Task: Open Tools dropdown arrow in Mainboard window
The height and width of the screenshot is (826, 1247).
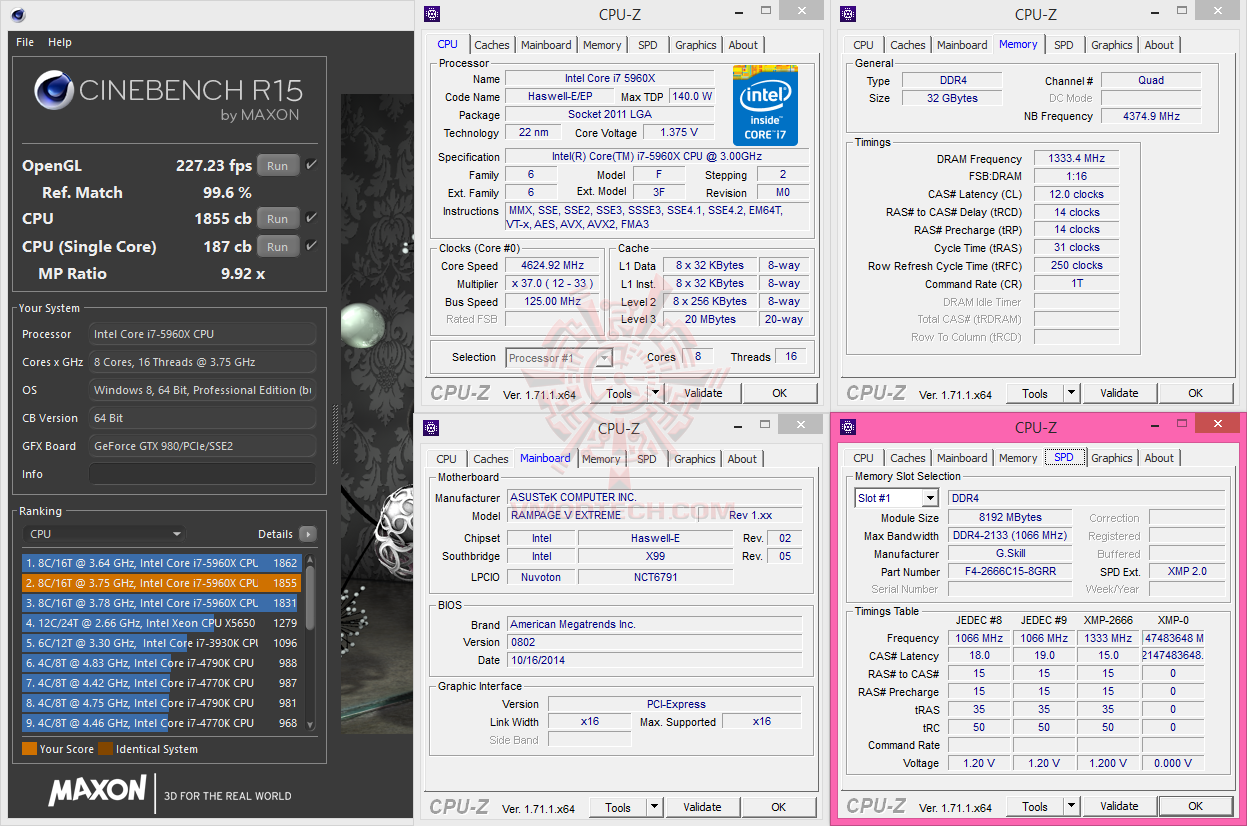Action: coord(654,807)
